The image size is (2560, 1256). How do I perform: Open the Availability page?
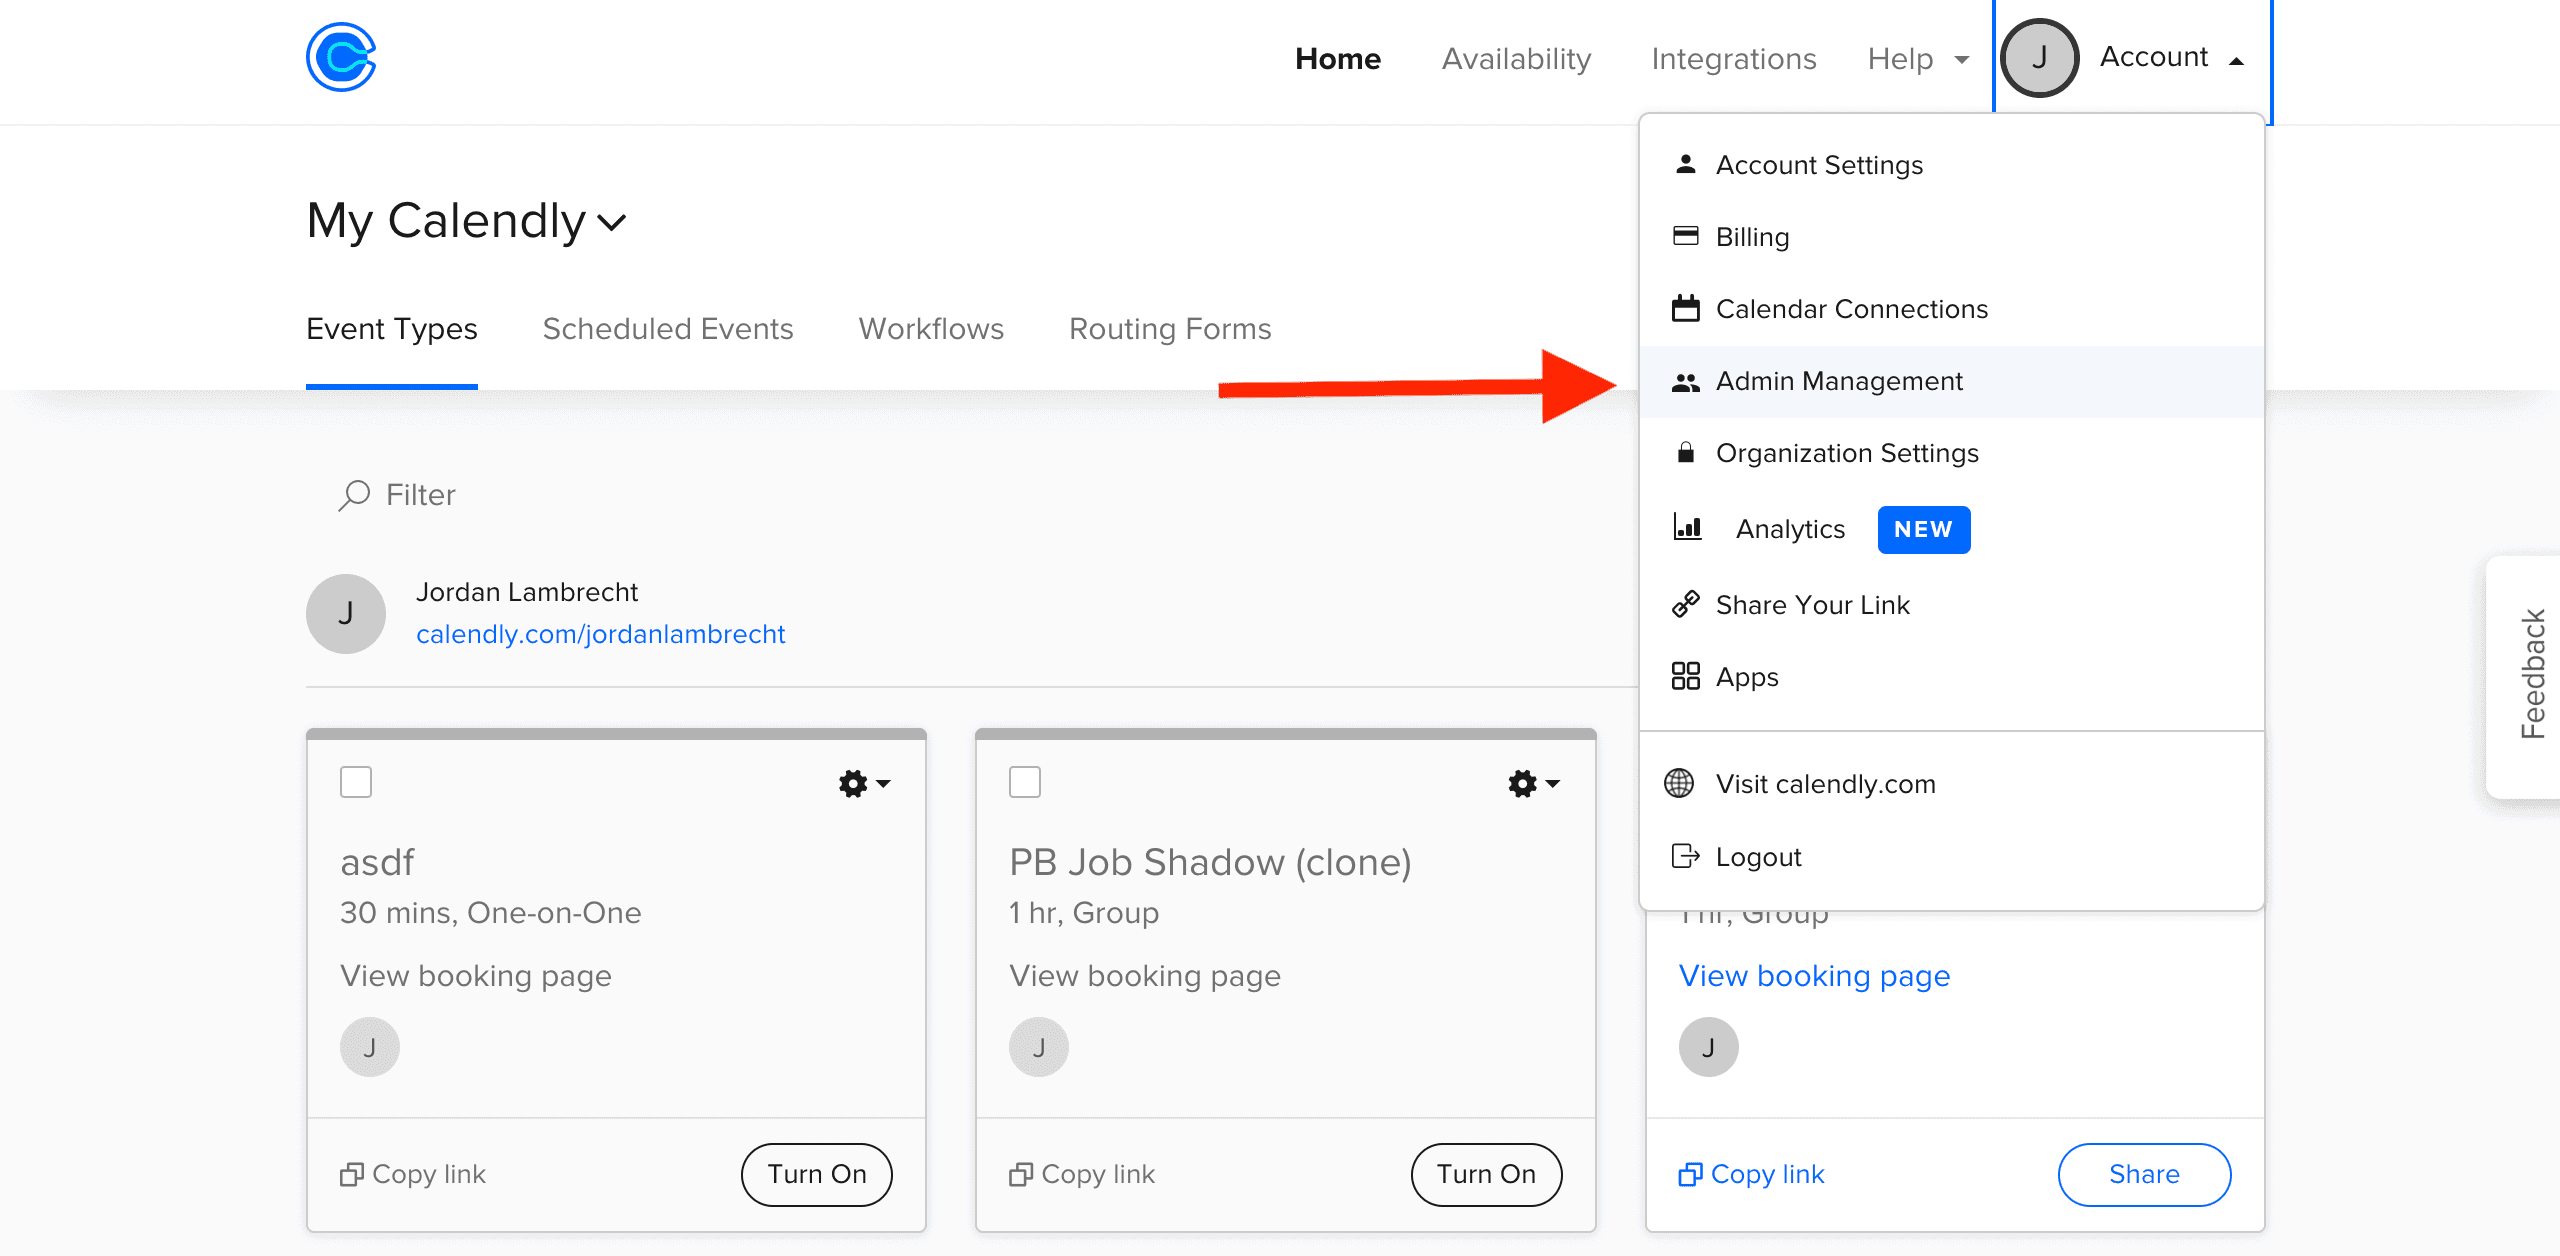(1516, 59)
